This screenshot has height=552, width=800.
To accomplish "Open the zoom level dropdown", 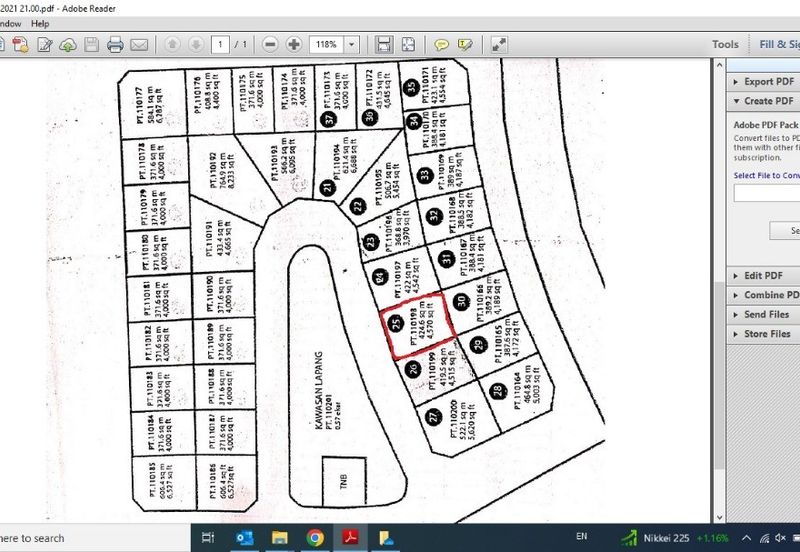I will click(351, 45).
